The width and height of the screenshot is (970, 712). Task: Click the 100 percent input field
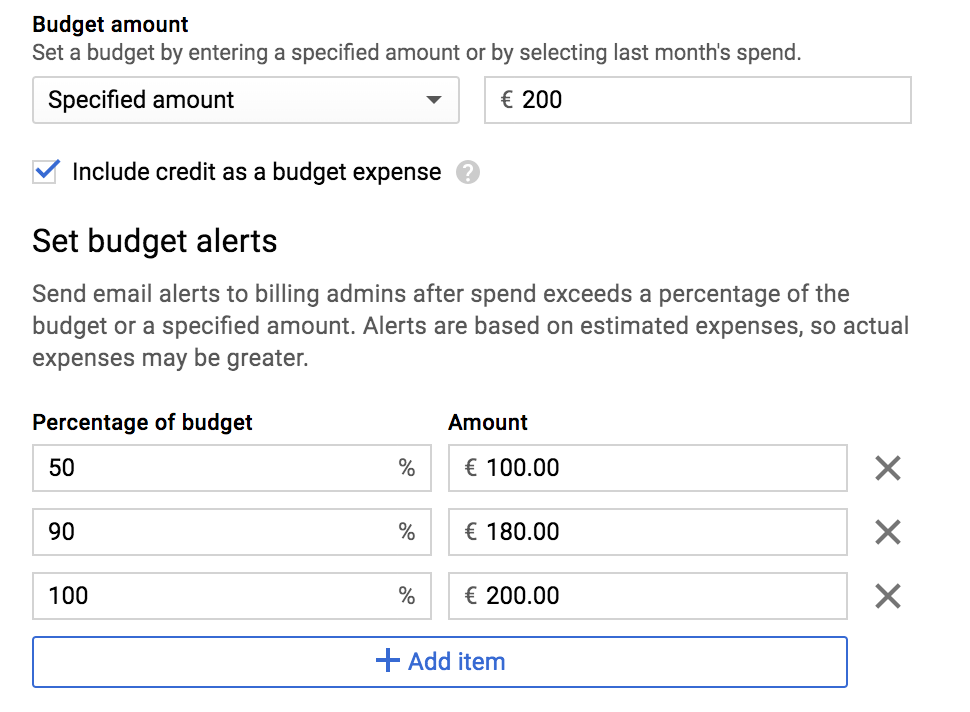point(232,596)
